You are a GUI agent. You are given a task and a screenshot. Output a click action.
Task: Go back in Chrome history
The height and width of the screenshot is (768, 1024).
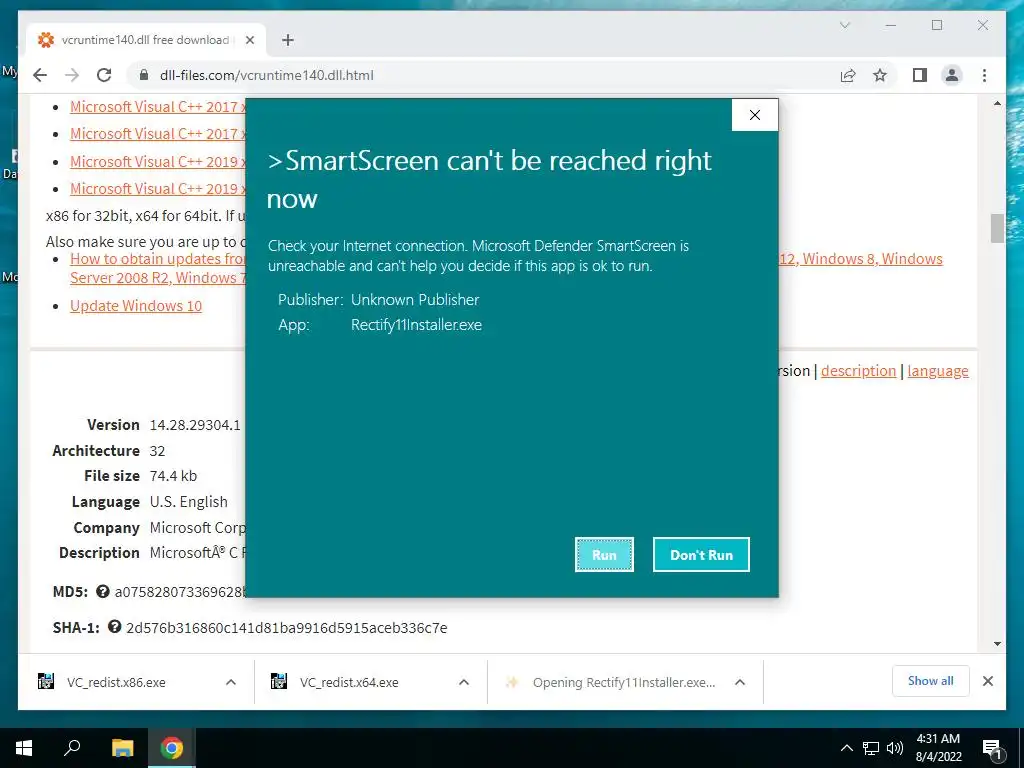click(40, 75)
